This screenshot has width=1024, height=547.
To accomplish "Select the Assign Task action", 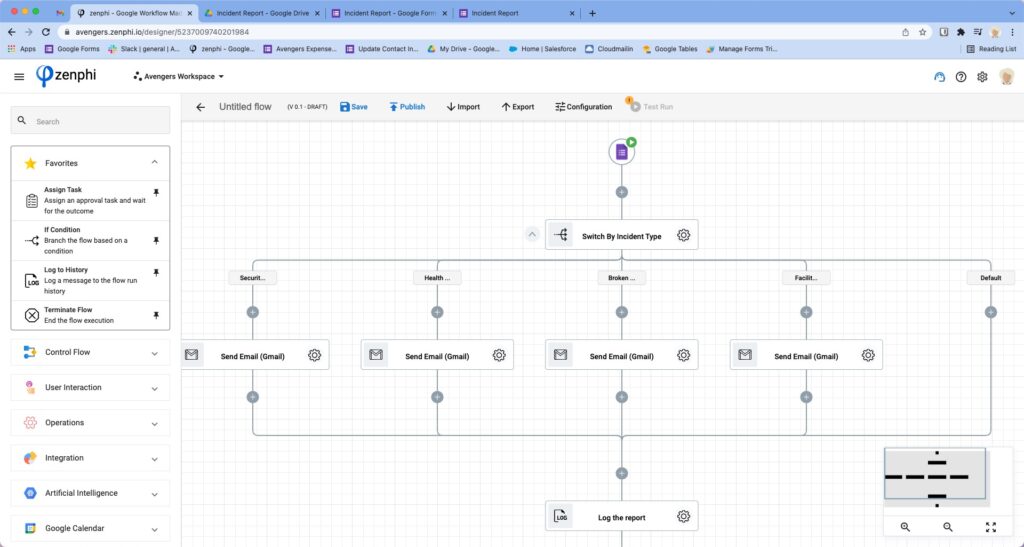I will (x=90, y=200).
